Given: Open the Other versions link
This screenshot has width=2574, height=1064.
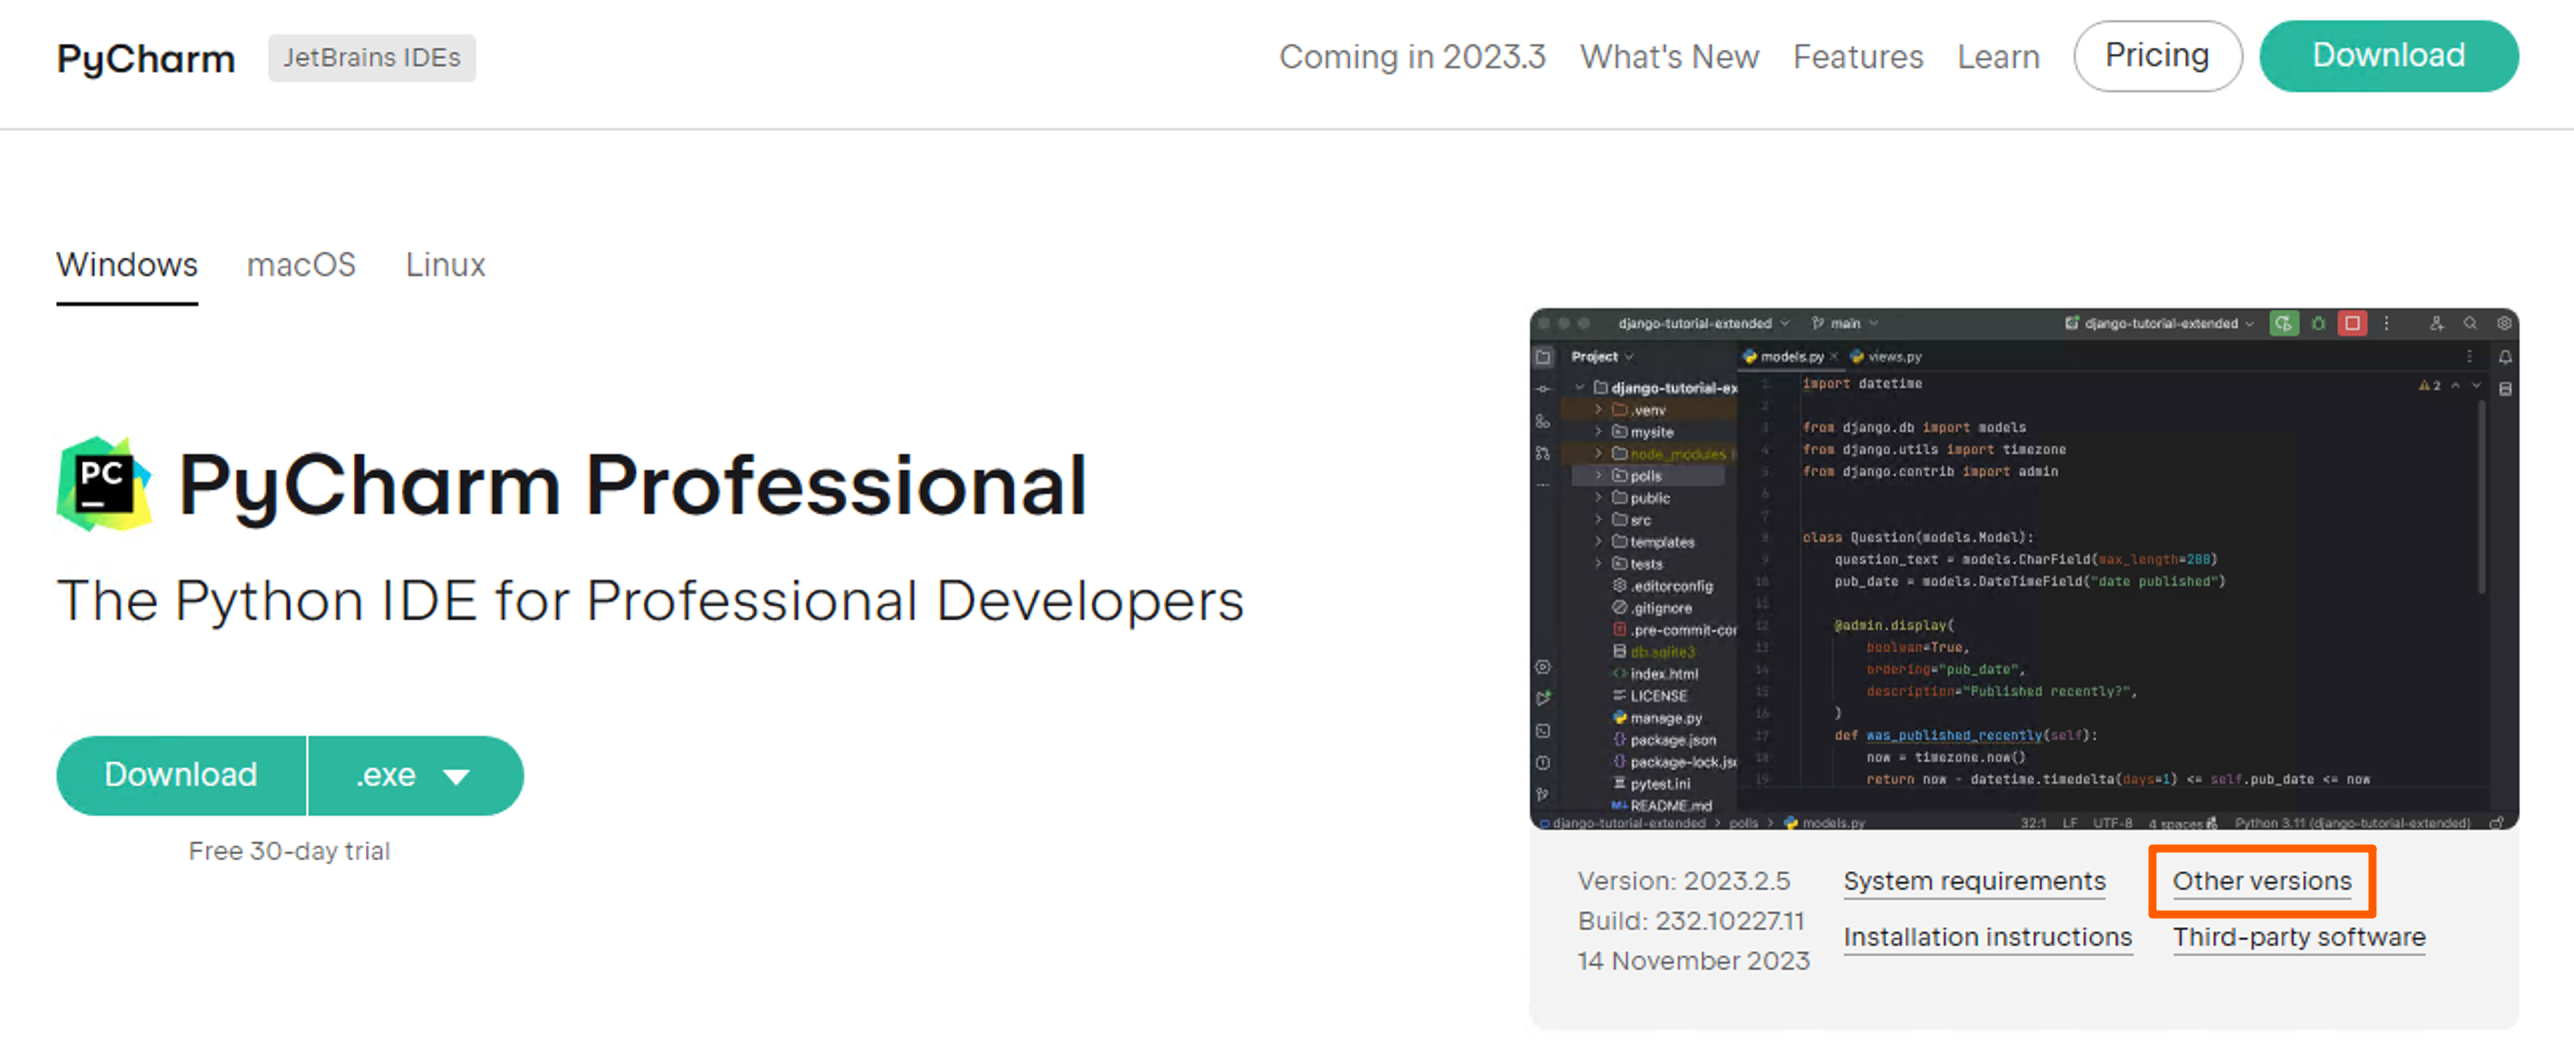Looking at the screenshot, I should 2261,881.
